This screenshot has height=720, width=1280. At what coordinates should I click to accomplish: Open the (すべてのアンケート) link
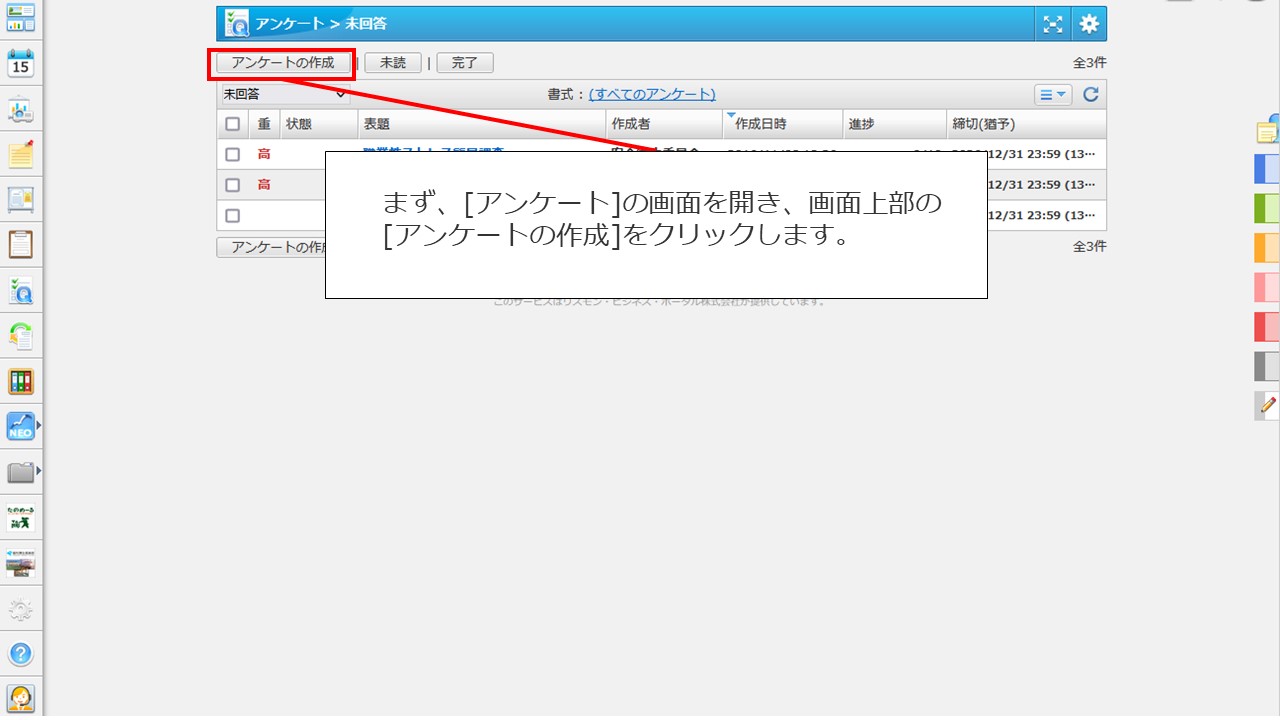coord(652,94)
